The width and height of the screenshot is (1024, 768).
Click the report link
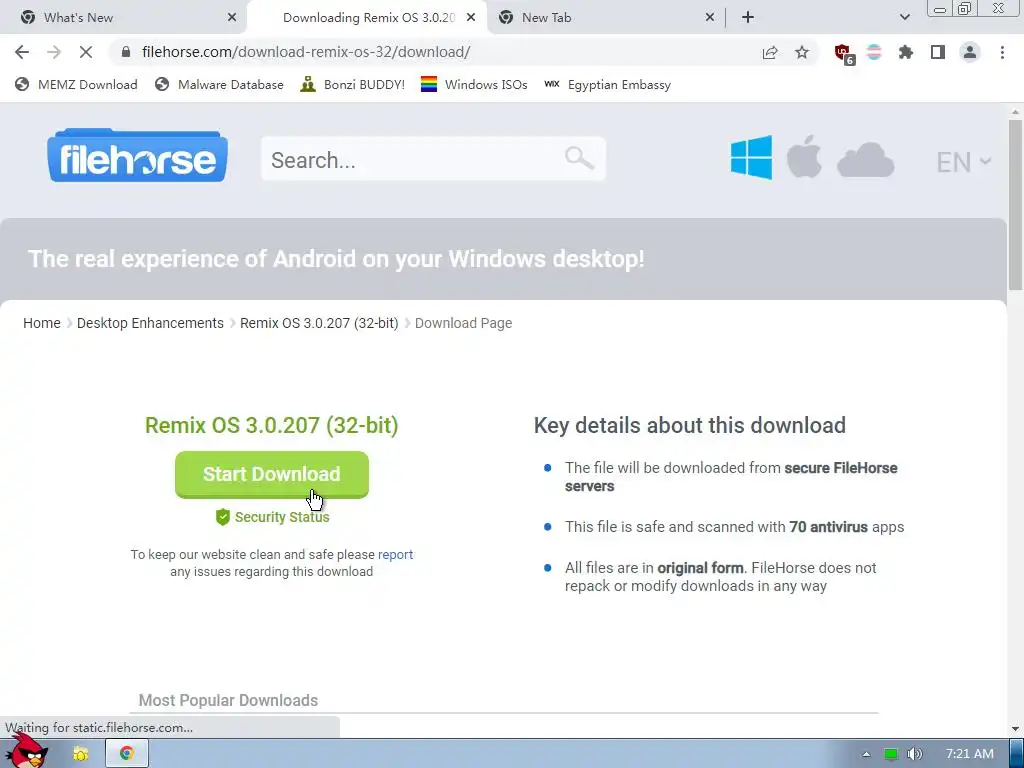395,554
